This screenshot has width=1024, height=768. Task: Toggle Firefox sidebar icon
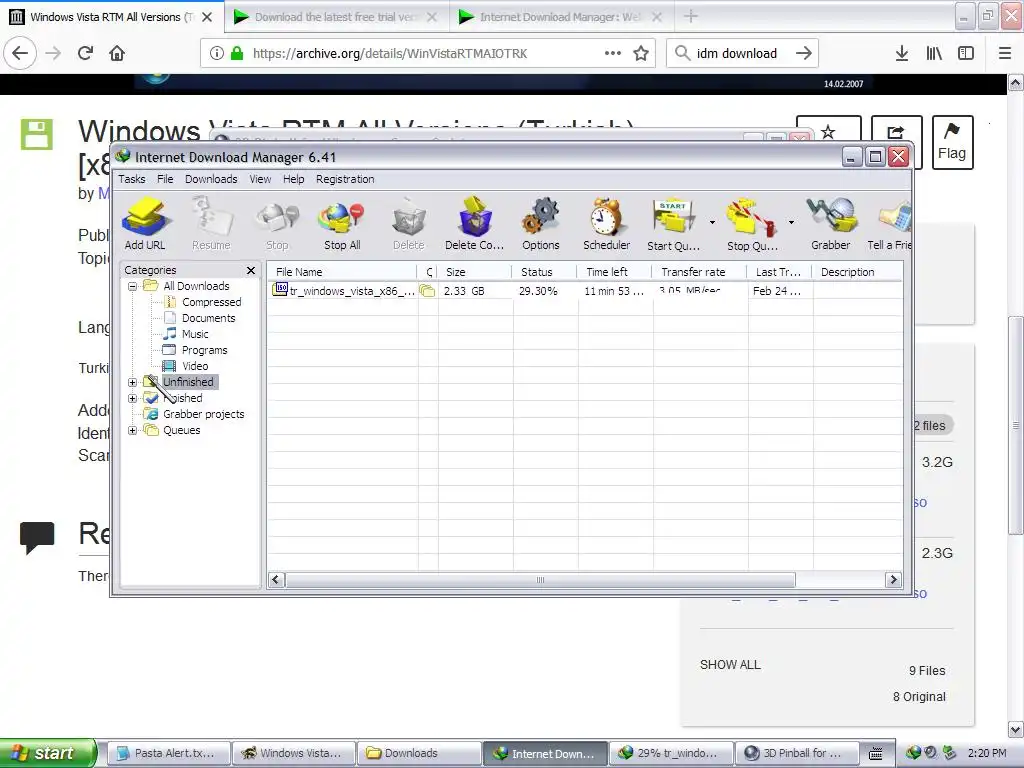tap(966, 54)
